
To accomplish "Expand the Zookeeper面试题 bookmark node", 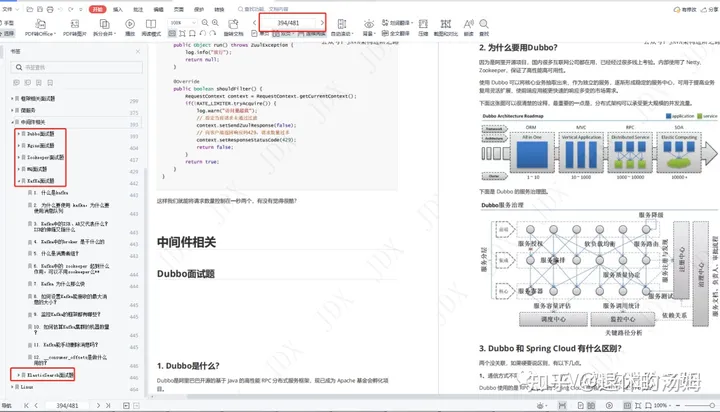I will point(18,157).
